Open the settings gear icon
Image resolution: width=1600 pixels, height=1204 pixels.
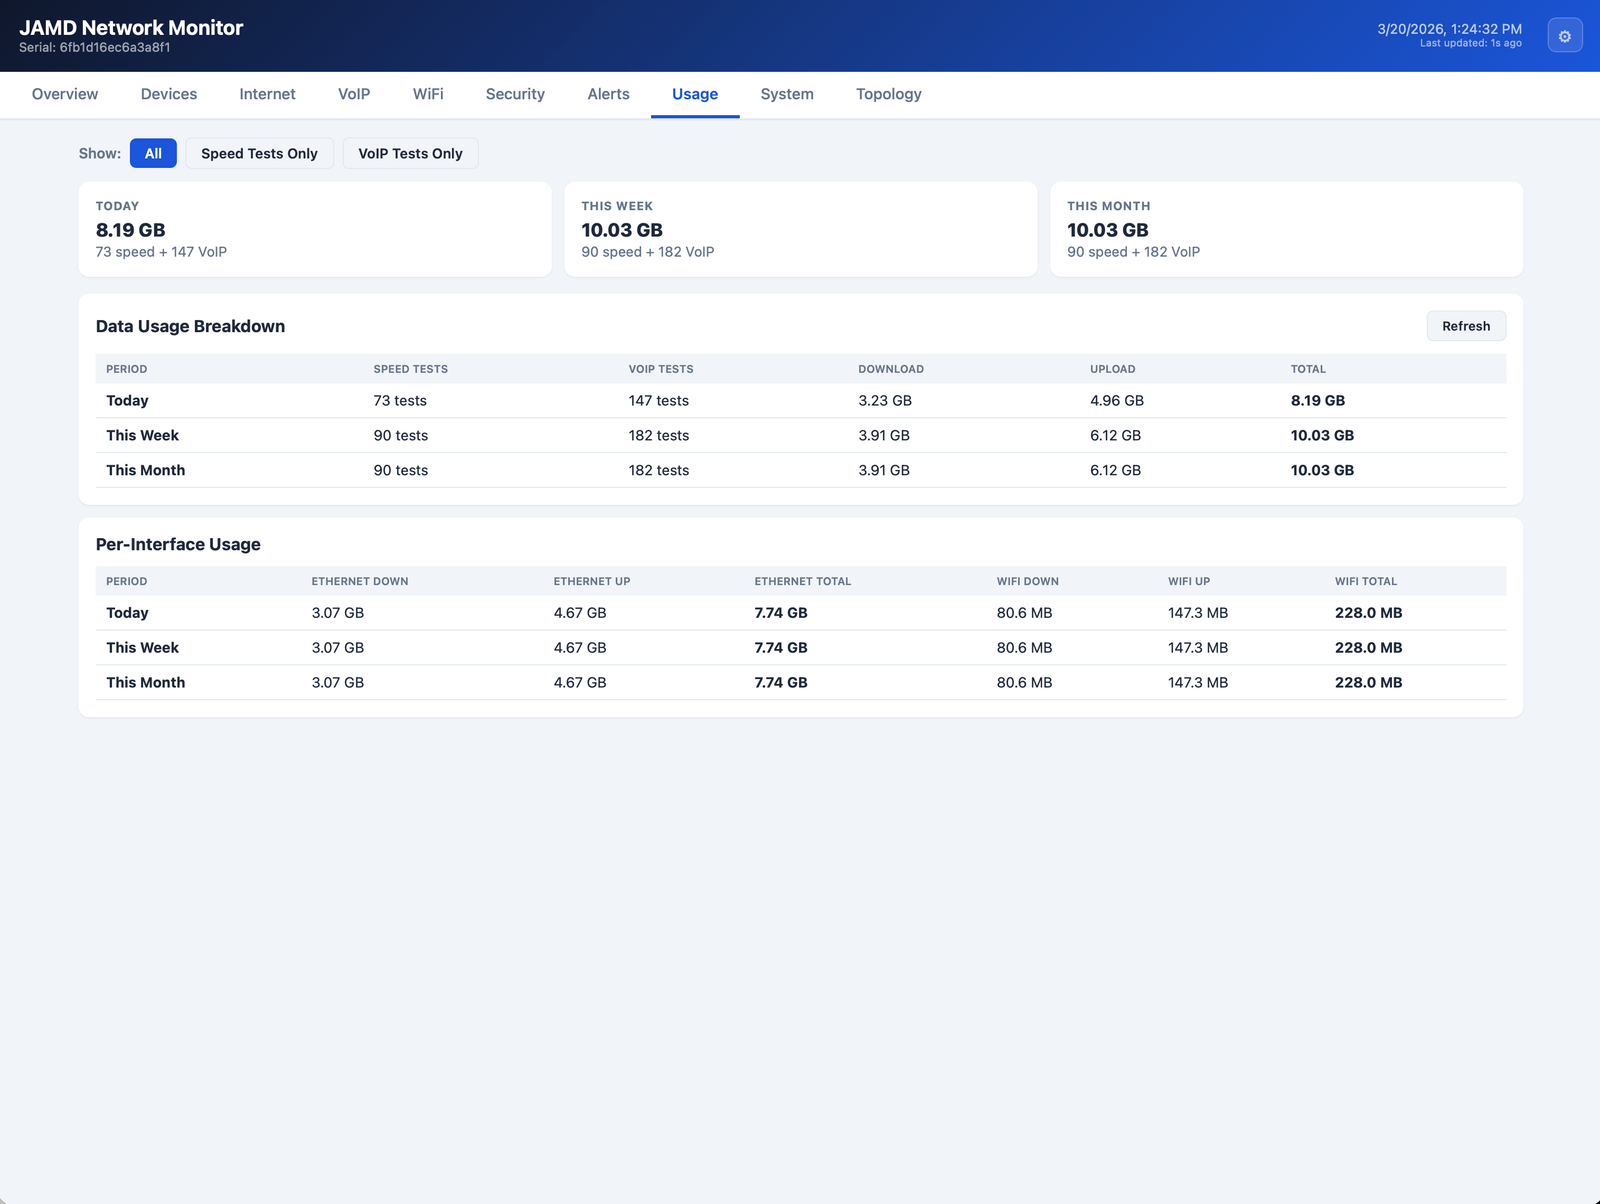[x=1564, y=35]
